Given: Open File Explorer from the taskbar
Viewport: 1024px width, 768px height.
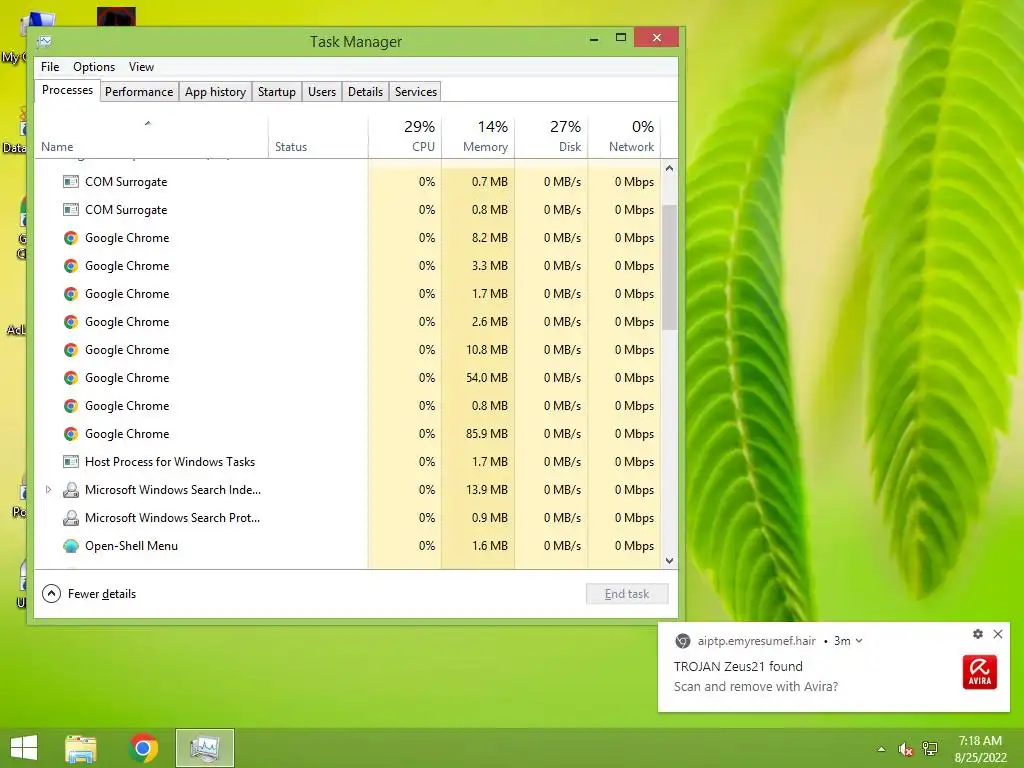Looking at the screenshot, I should tap(81, 748).
